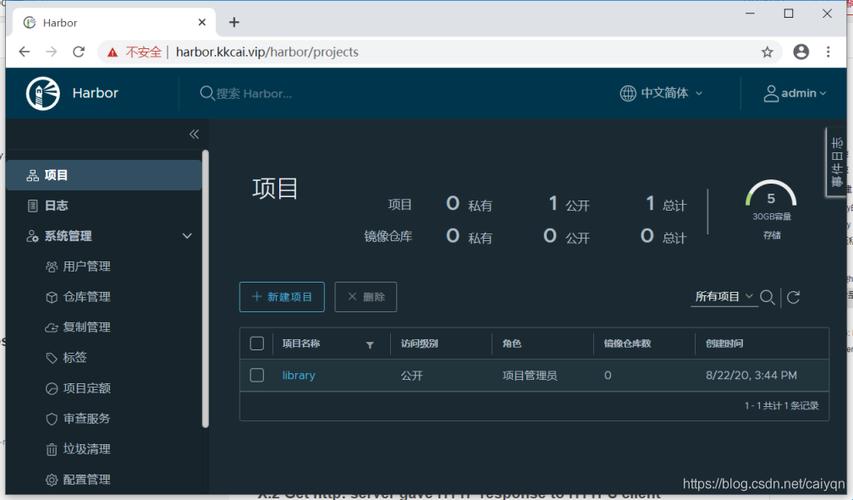This screenshot has width=853, height=500.
Task: Filter by project name funnel icon
Action: click(370, 345)
